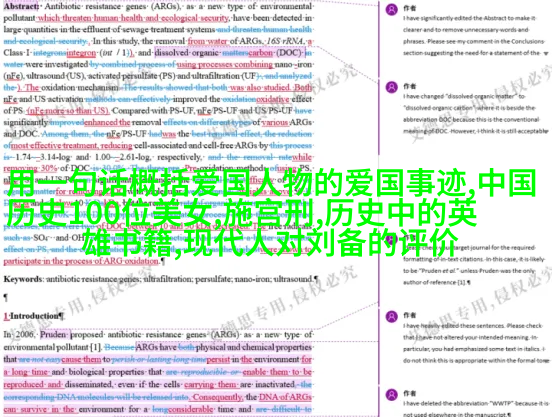Click the highlighted phrase "dissolved organic" in the abstract
553x418 pixels.
tap(187, 53)
